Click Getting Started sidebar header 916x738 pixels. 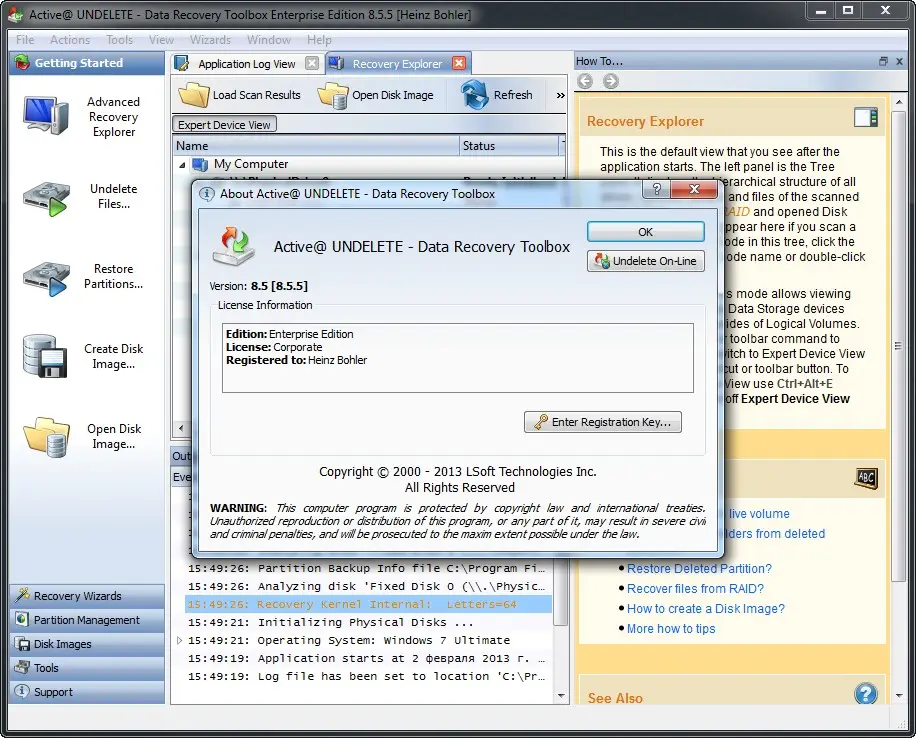(86, 63)
